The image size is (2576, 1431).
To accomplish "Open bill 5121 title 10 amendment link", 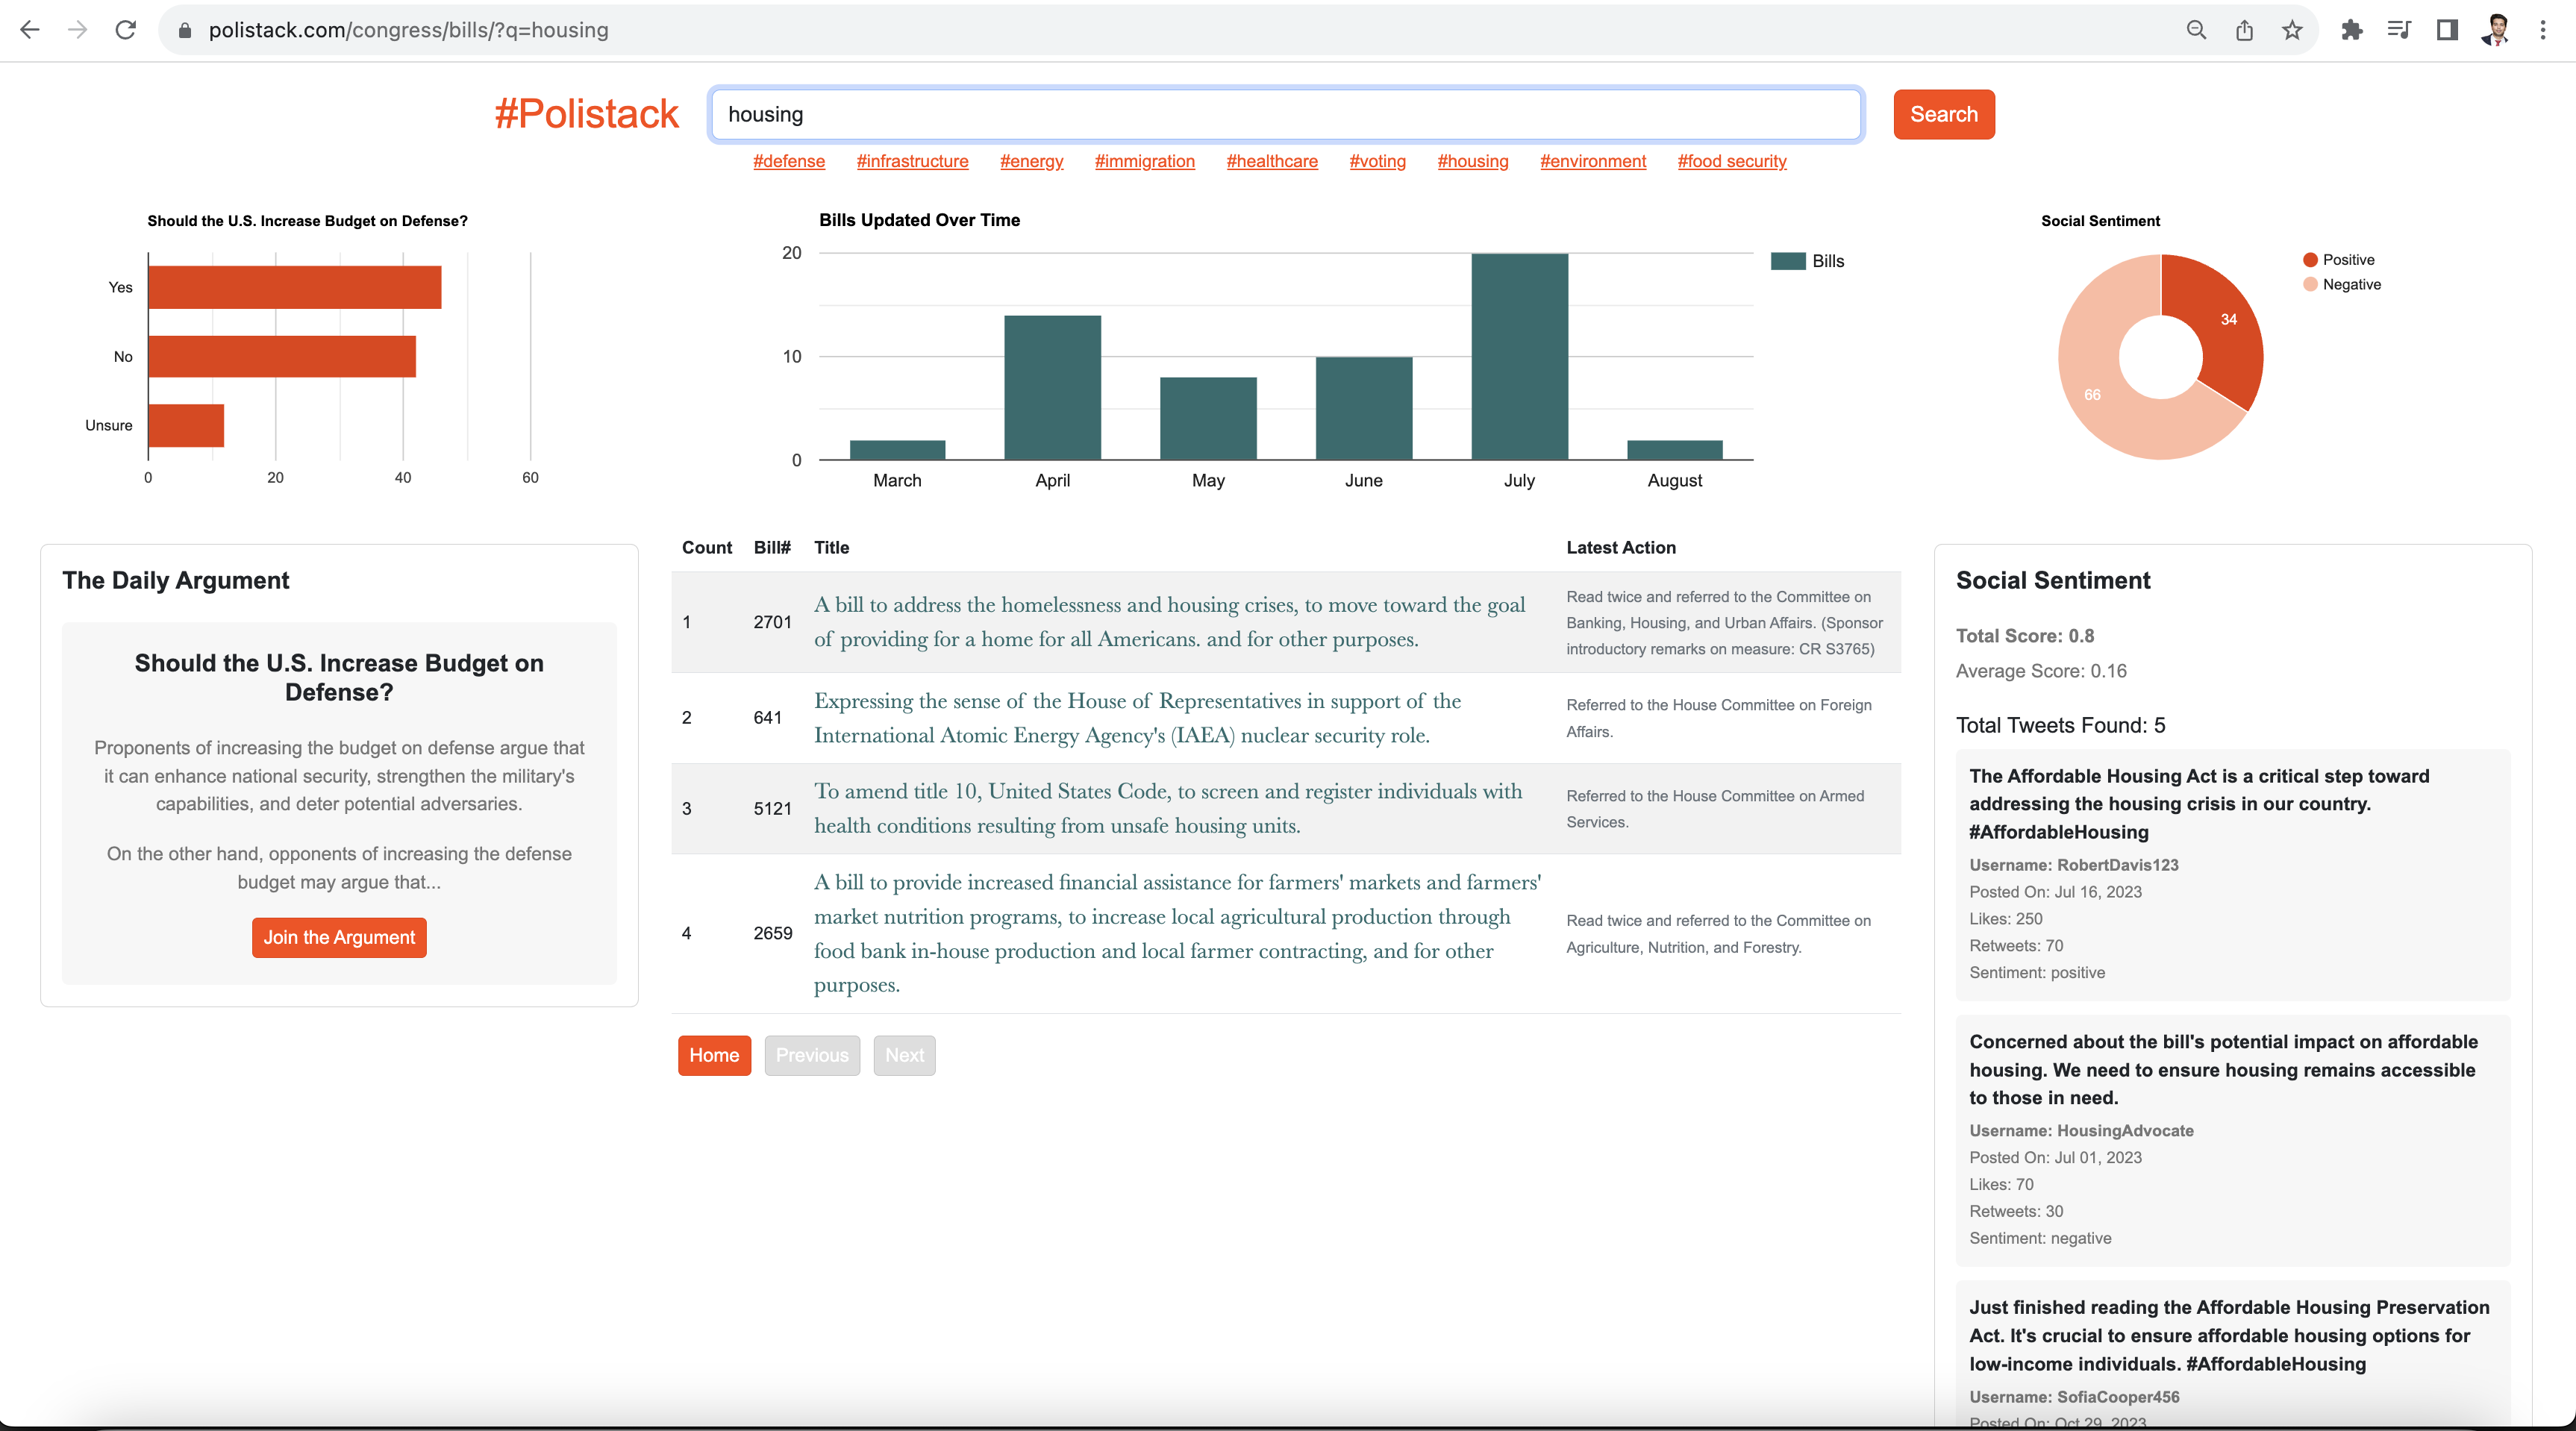I will (1168, 808).
